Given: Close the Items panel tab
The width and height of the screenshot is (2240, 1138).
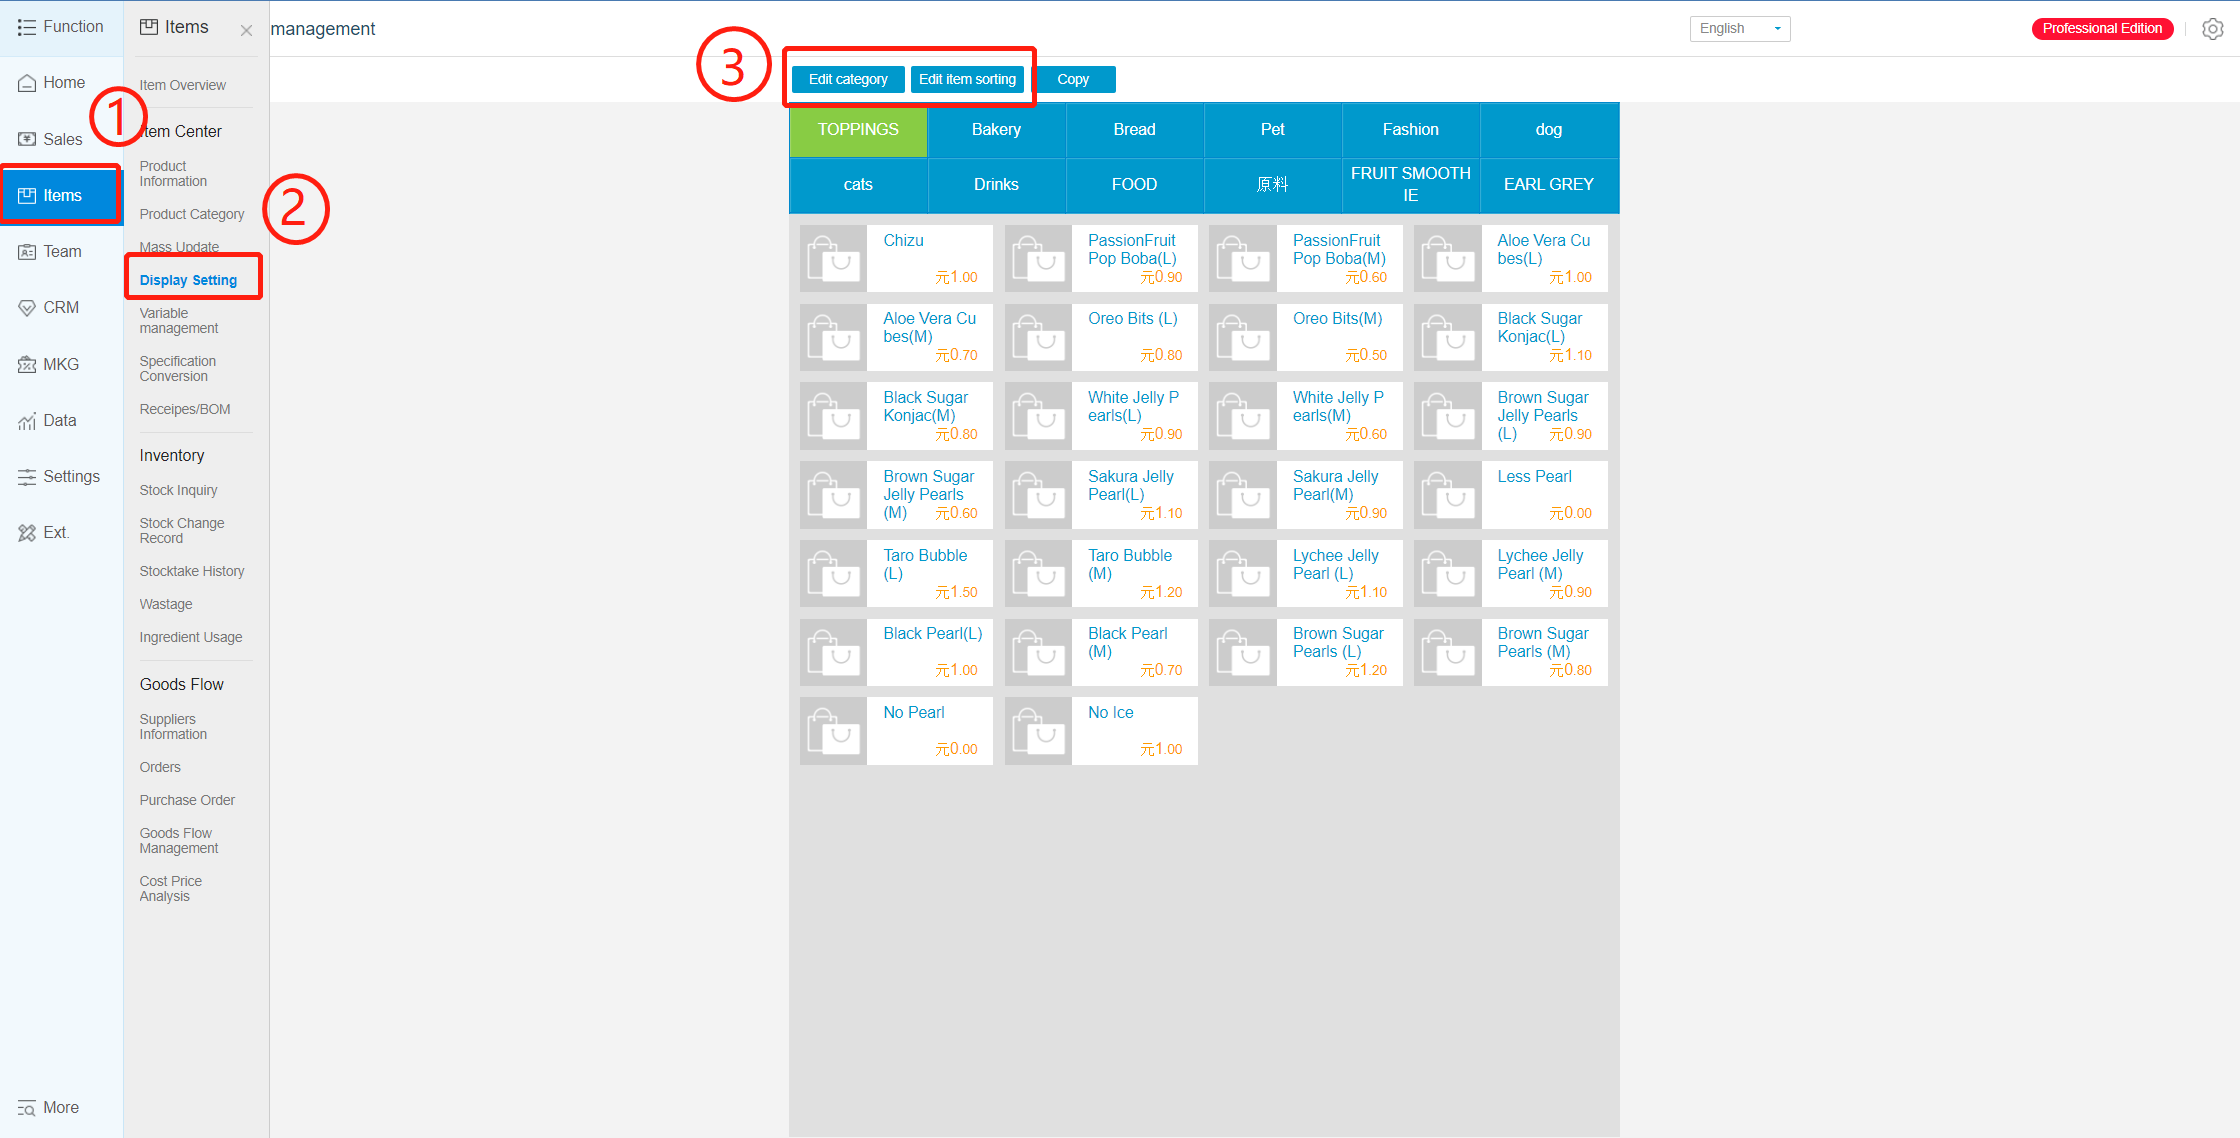Looking at the screenshot, I should [x=246, y=31].
